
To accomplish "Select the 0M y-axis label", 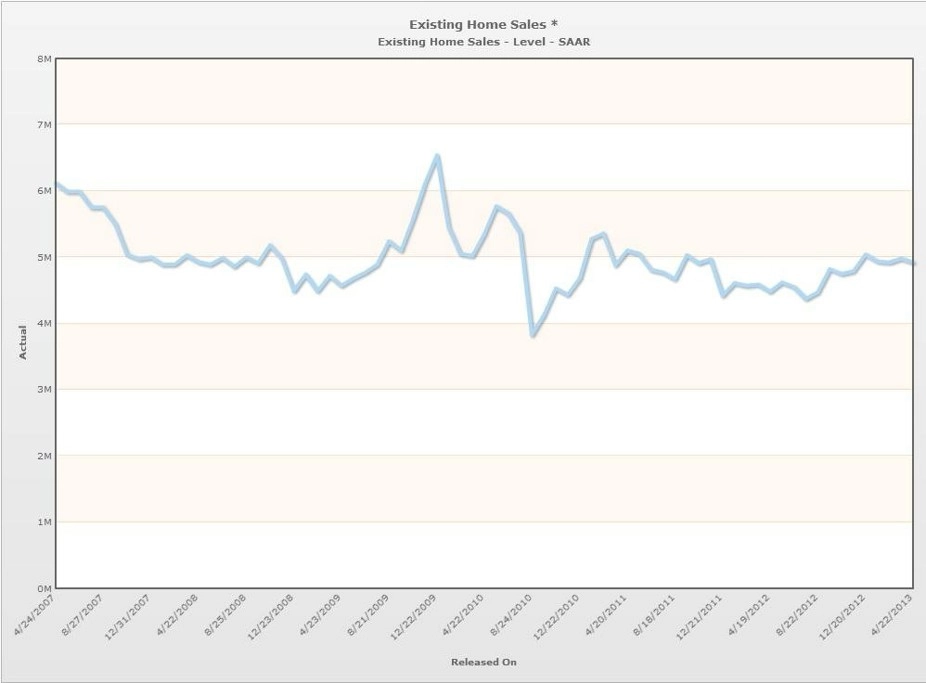I will 44,589.
